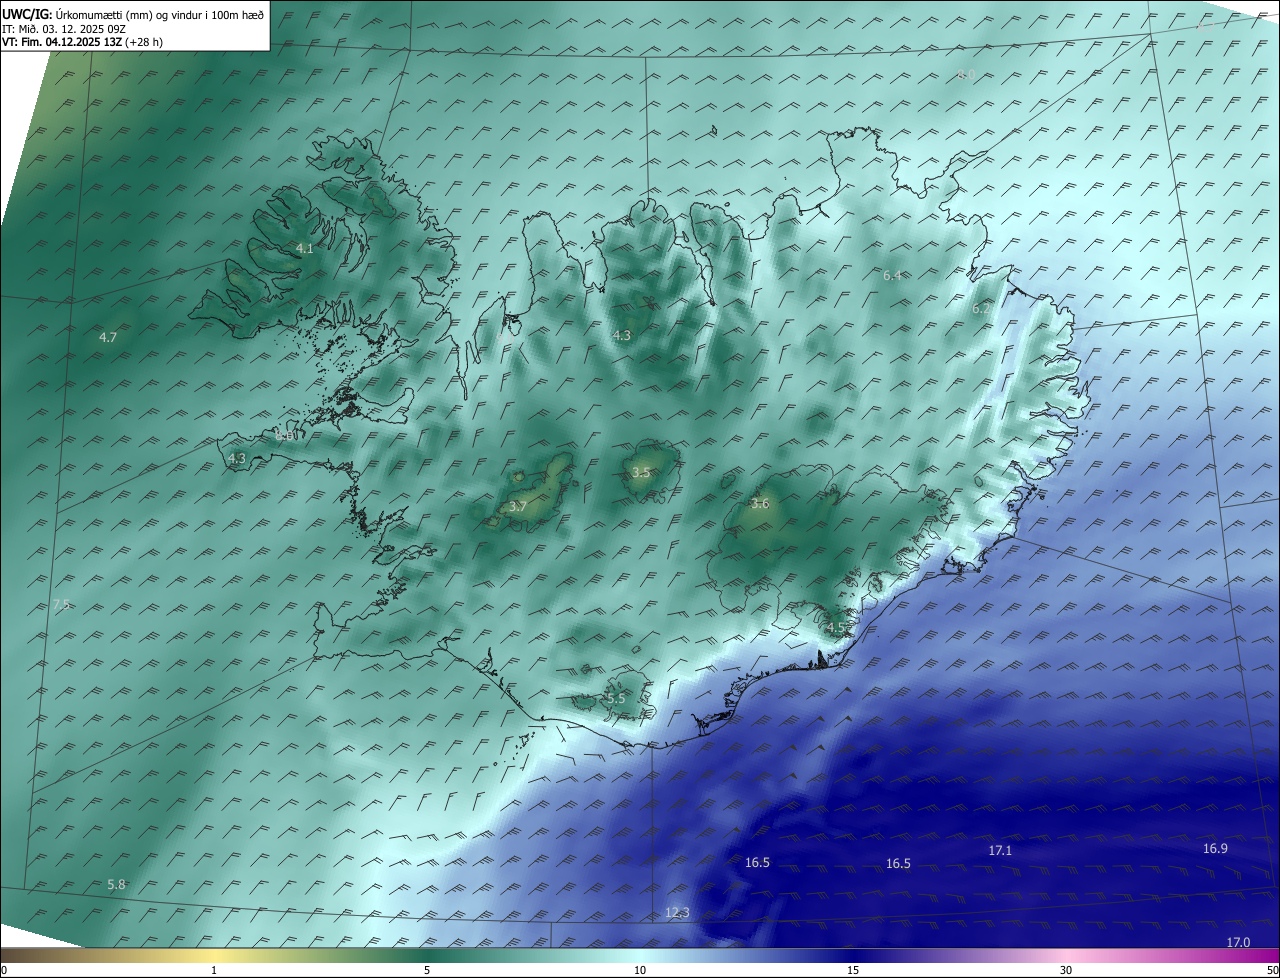
Task: Click the legend label 15 on color bar
Action: click(x=853, y=970)
